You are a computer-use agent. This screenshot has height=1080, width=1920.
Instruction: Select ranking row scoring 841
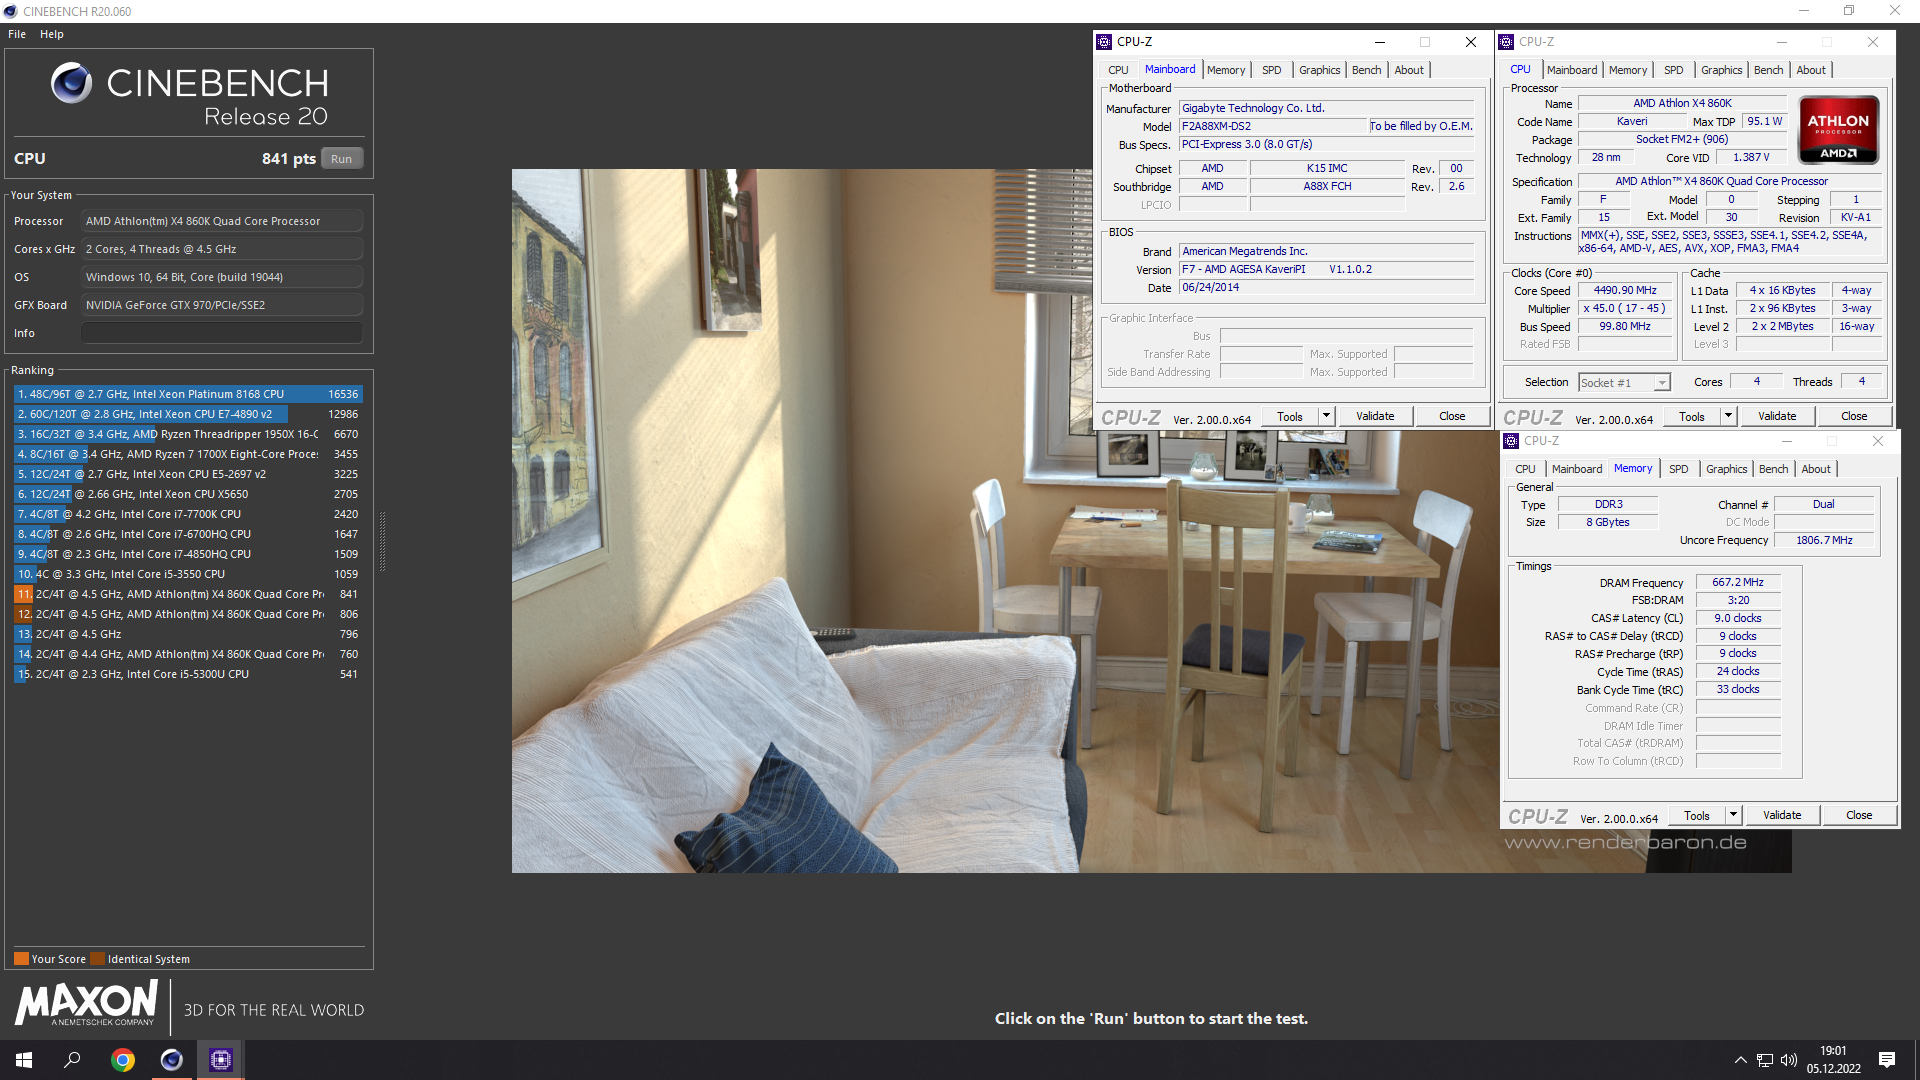coord(188,594)
